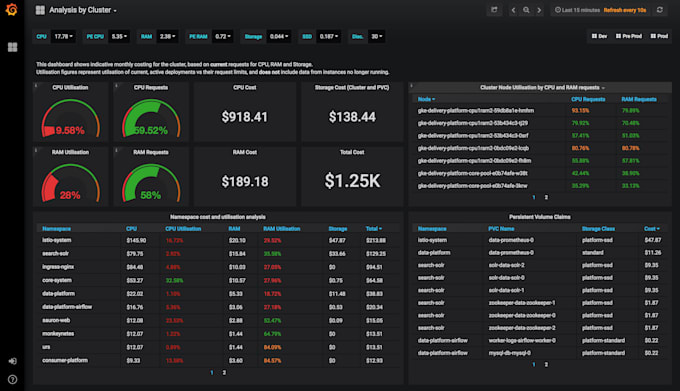This screenshot has width=680, height=391.
Task: Click the CPU Cost panel title
Action: pos(245,87)
